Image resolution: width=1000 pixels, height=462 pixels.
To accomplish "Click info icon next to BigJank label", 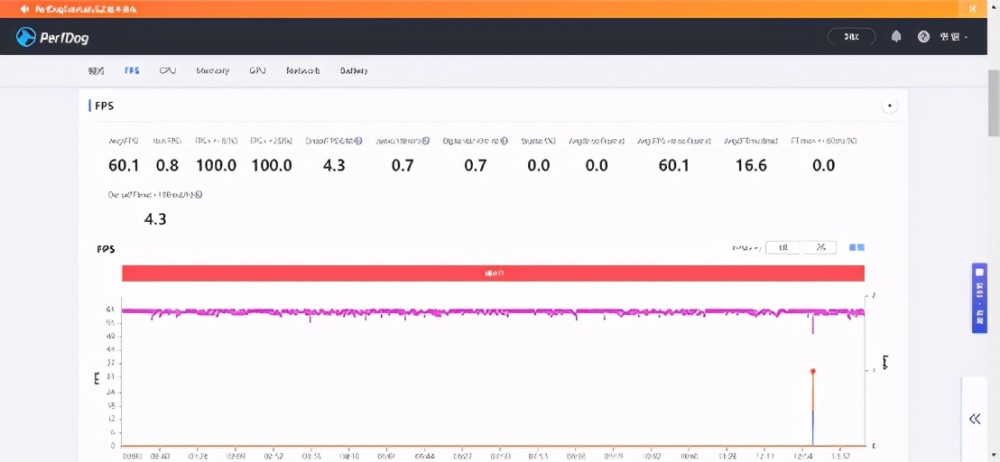I will [x=504, y=141].
